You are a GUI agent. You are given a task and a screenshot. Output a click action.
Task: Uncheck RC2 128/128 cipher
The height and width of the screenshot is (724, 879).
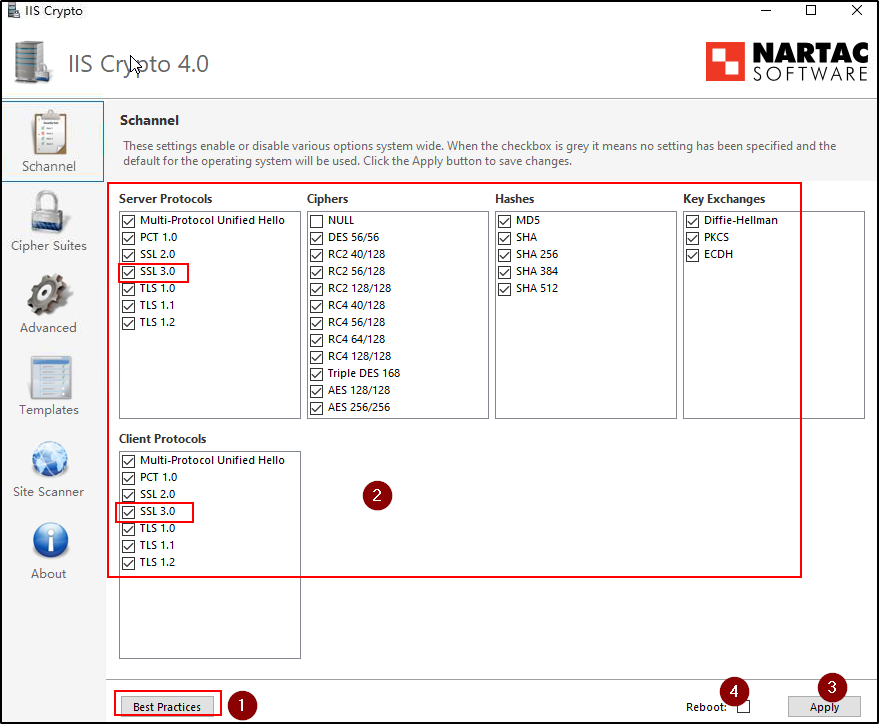[317, 289]
